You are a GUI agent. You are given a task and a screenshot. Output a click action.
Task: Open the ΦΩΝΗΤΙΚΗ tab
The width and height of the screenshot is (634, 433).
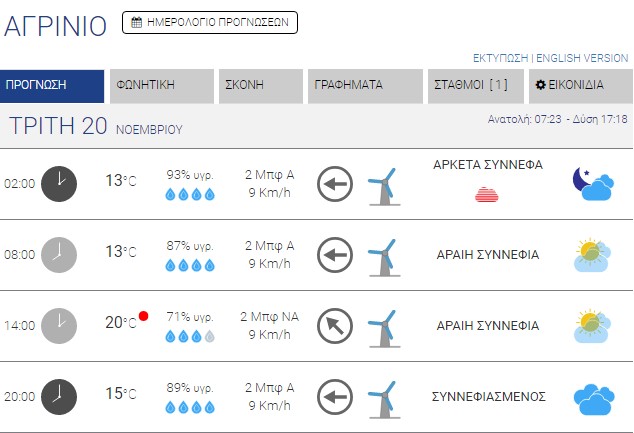(x=162, y=86)
